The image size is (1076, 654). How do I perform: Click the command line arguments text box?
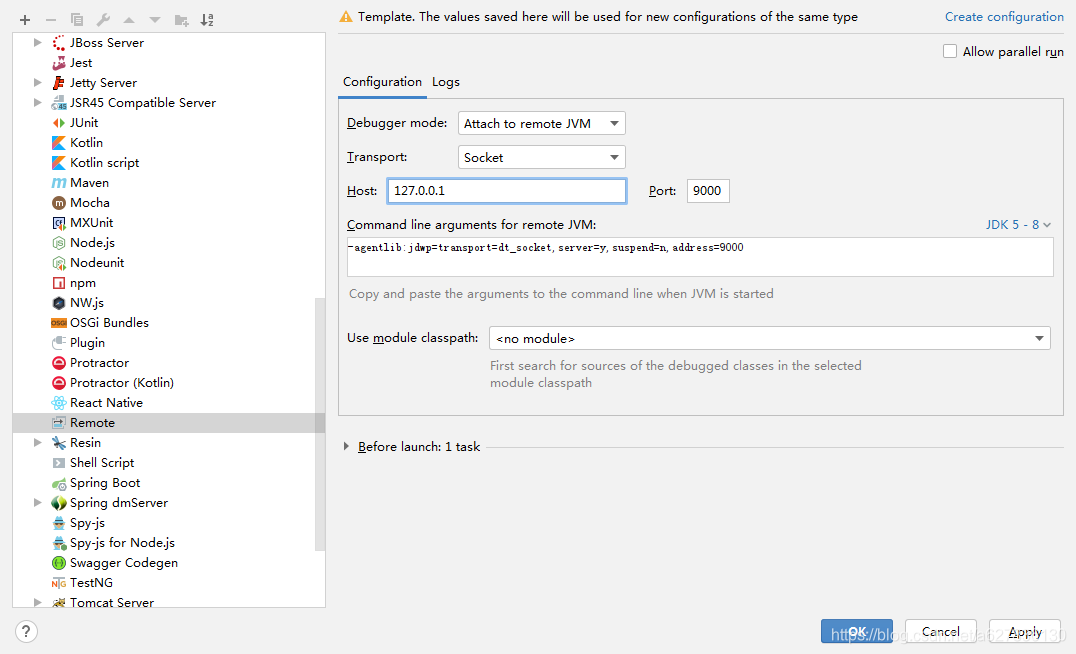pos(700,257)
